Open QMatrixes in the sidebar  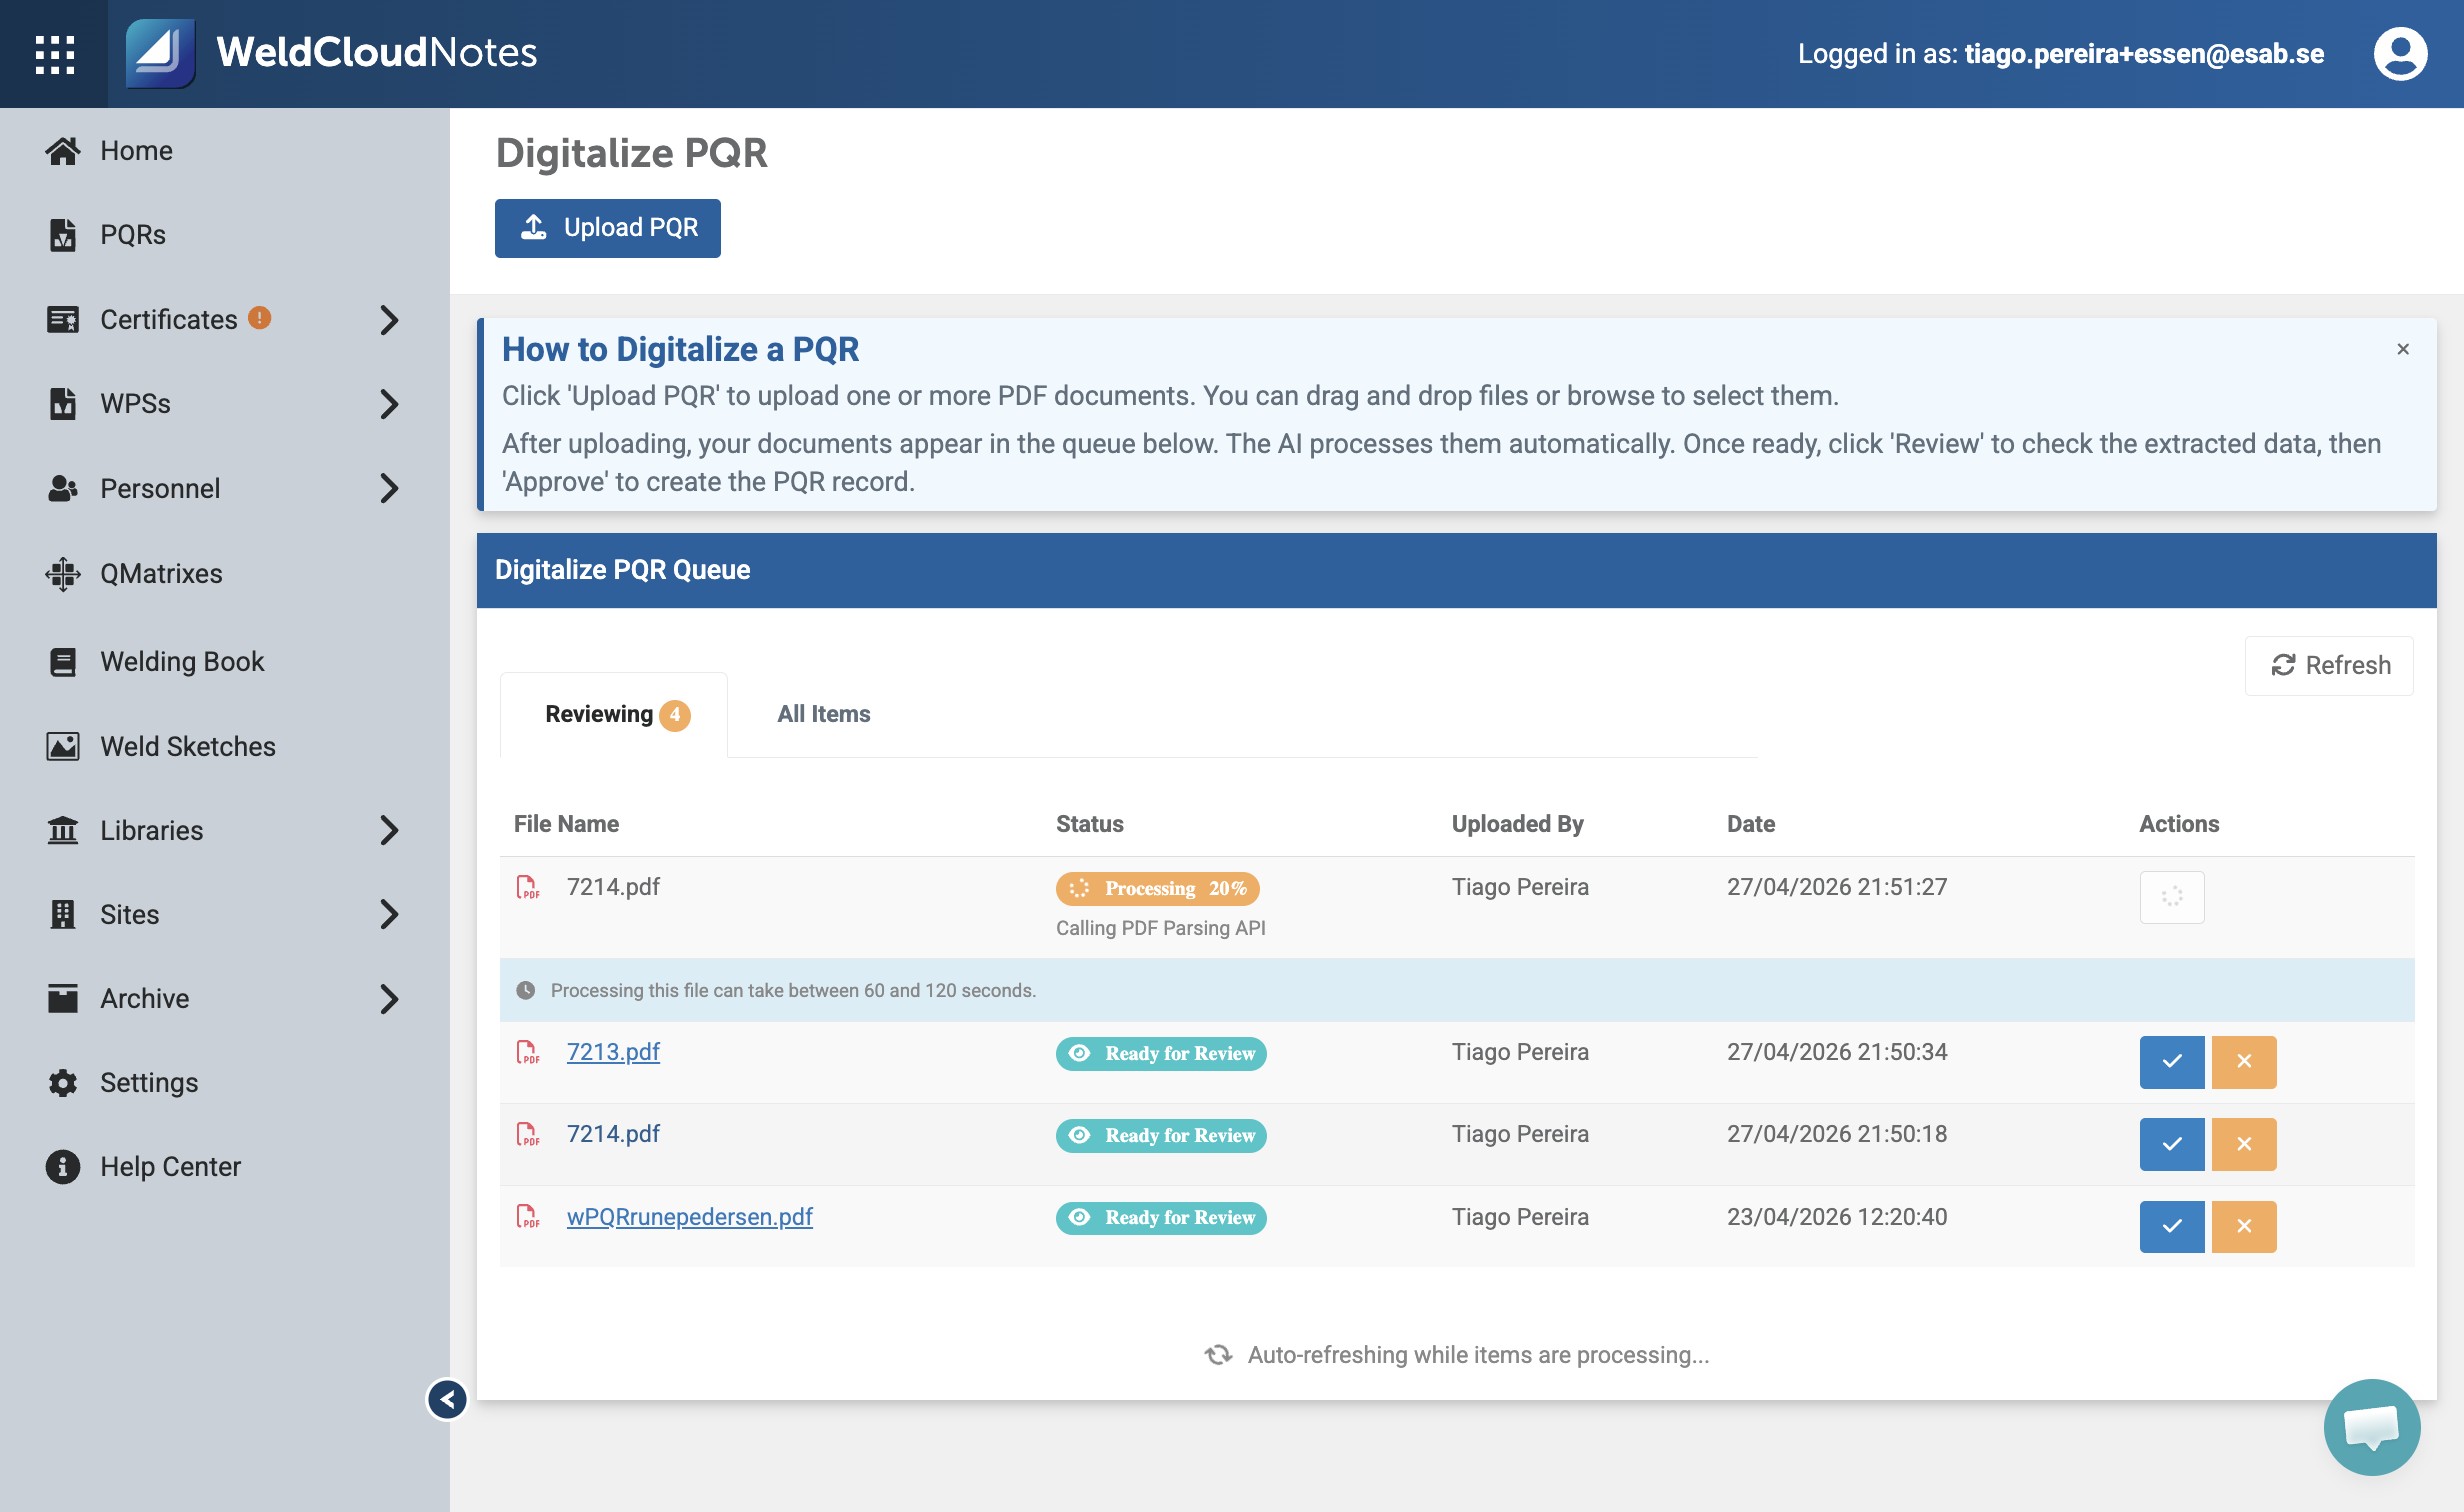click(161, 573)
